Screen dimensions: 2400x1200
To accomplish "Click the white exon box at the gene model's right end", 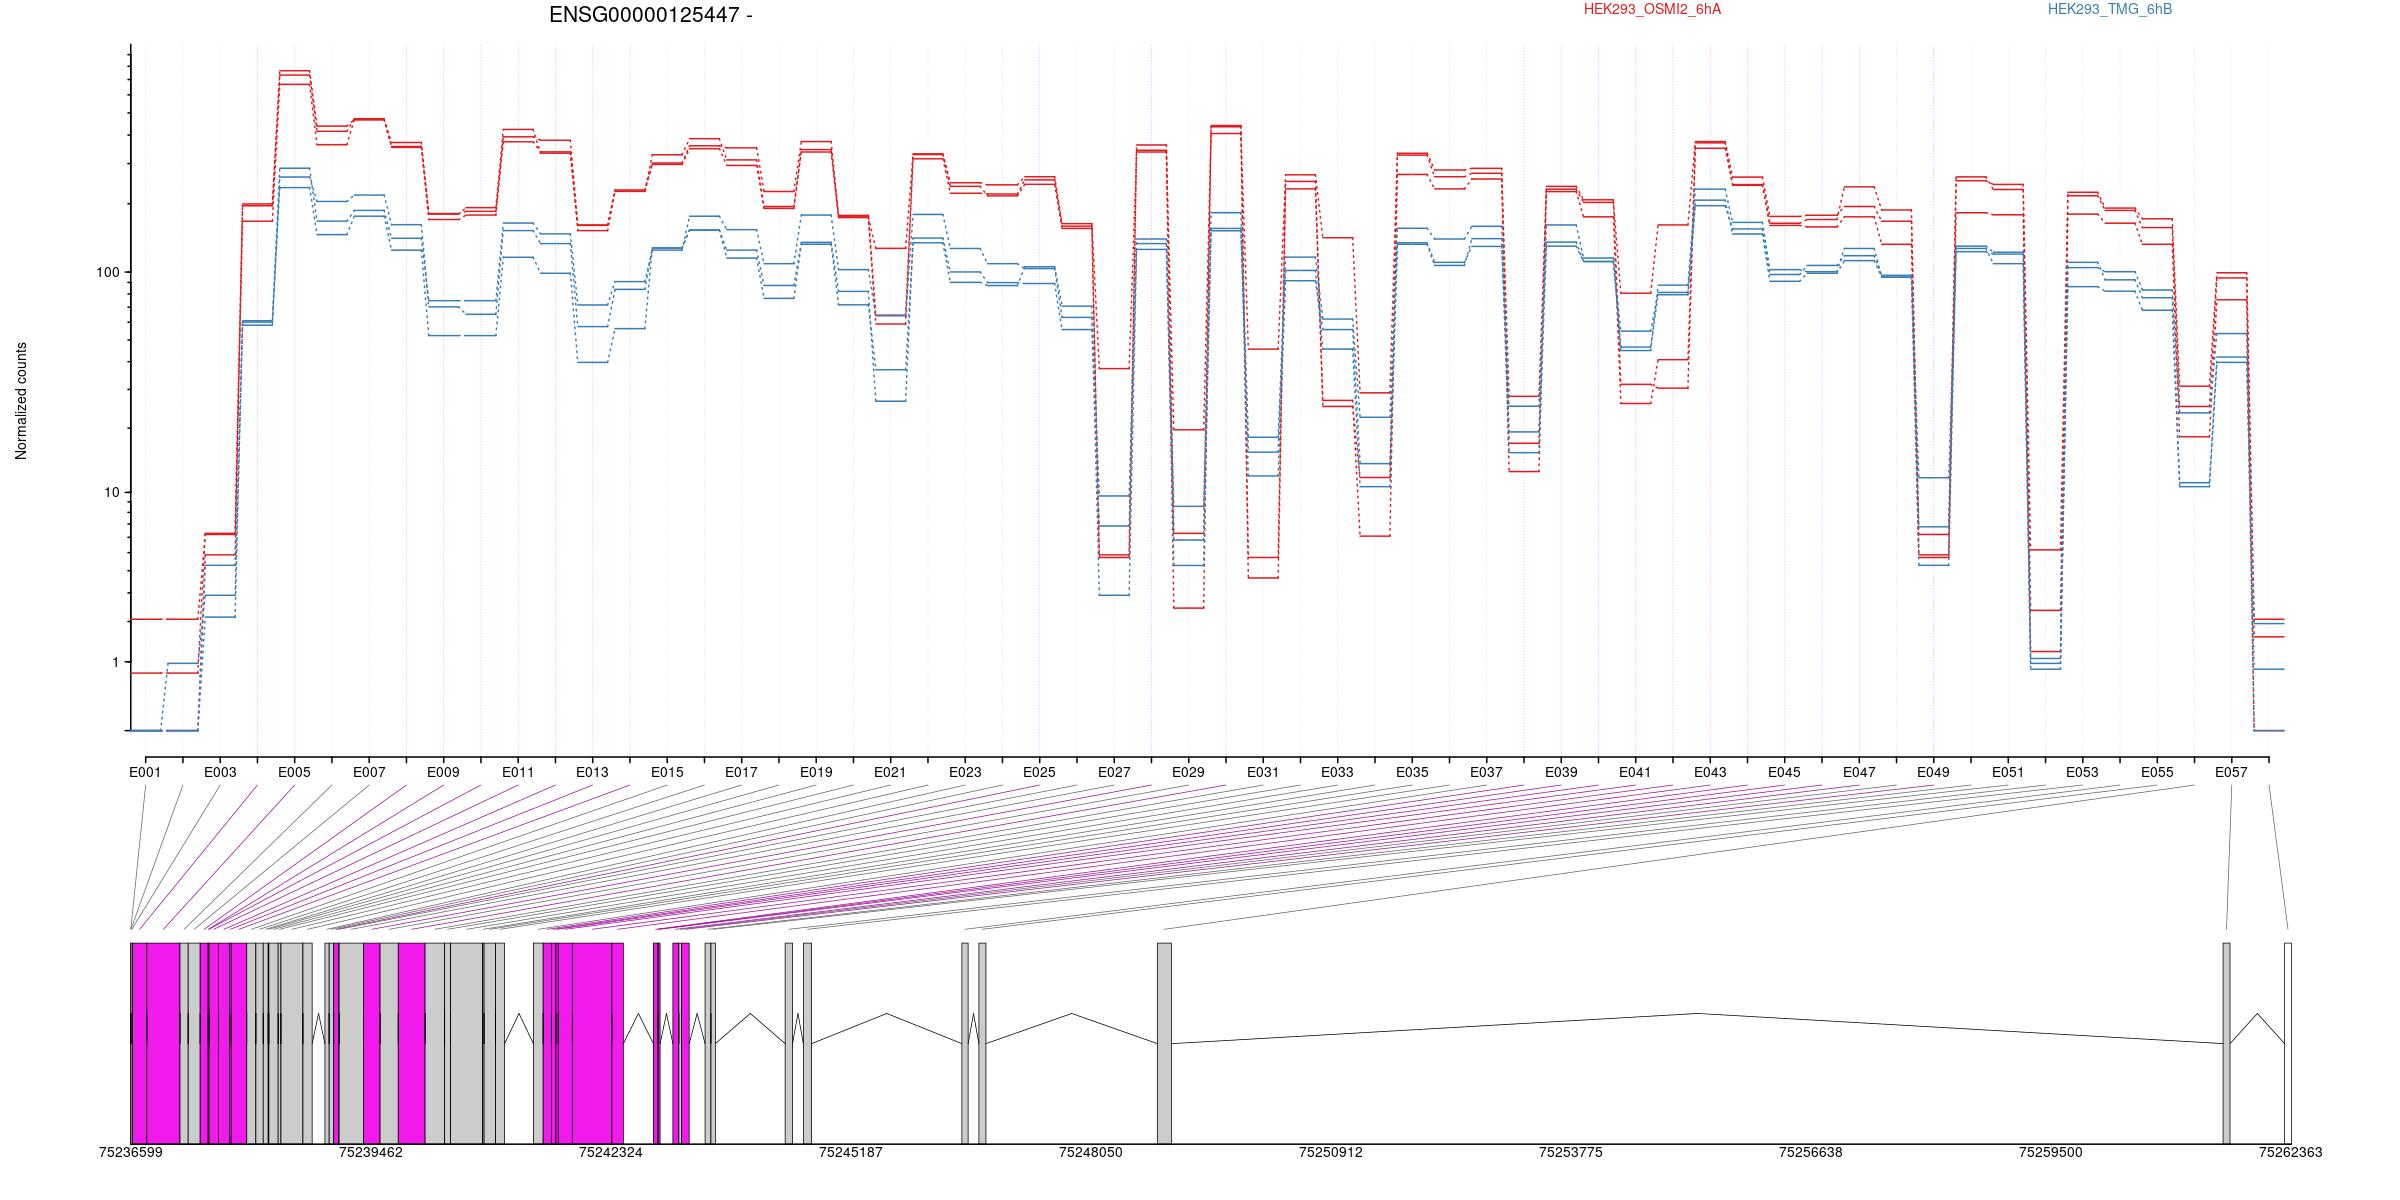I will pyautogui.click(x=2288, y=1043).
